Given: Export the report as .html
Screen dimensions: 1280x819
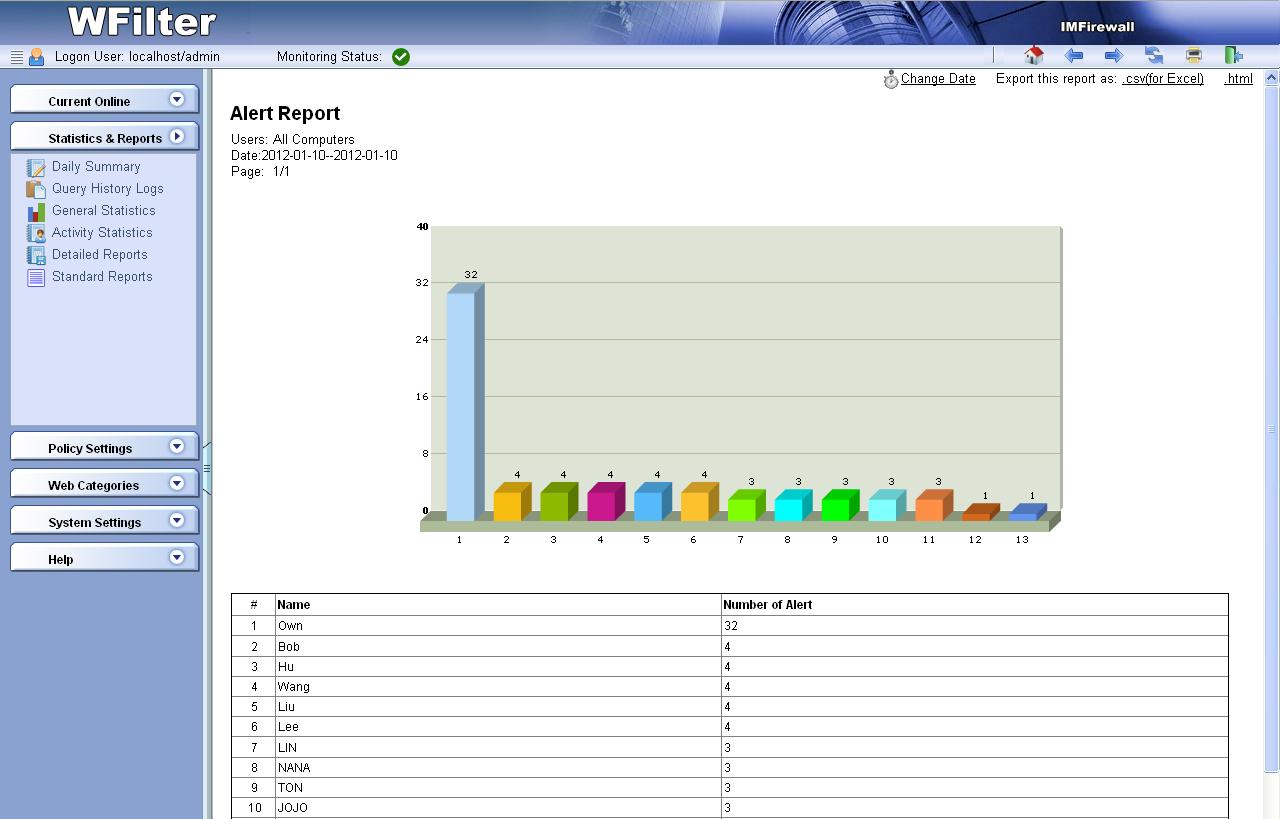Looking at the screenshot, I should 1238,79.
